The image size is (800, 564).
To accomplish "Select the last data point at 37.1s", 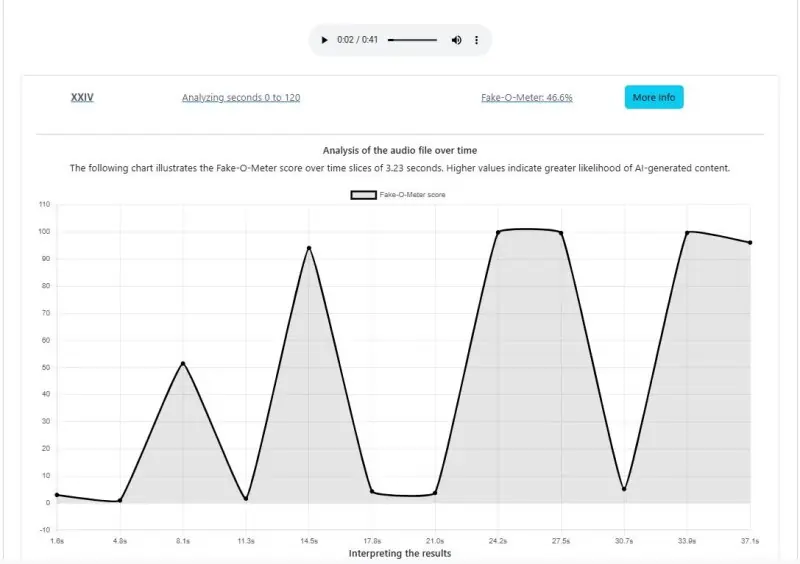I will (750, 243).
